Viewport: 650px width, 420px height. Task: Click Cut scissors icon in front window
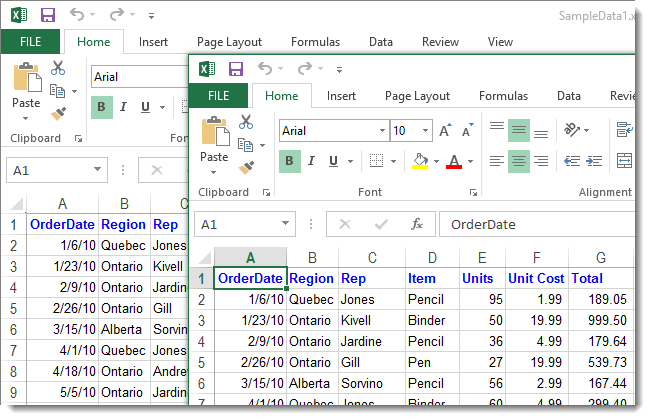click(246, 122)
